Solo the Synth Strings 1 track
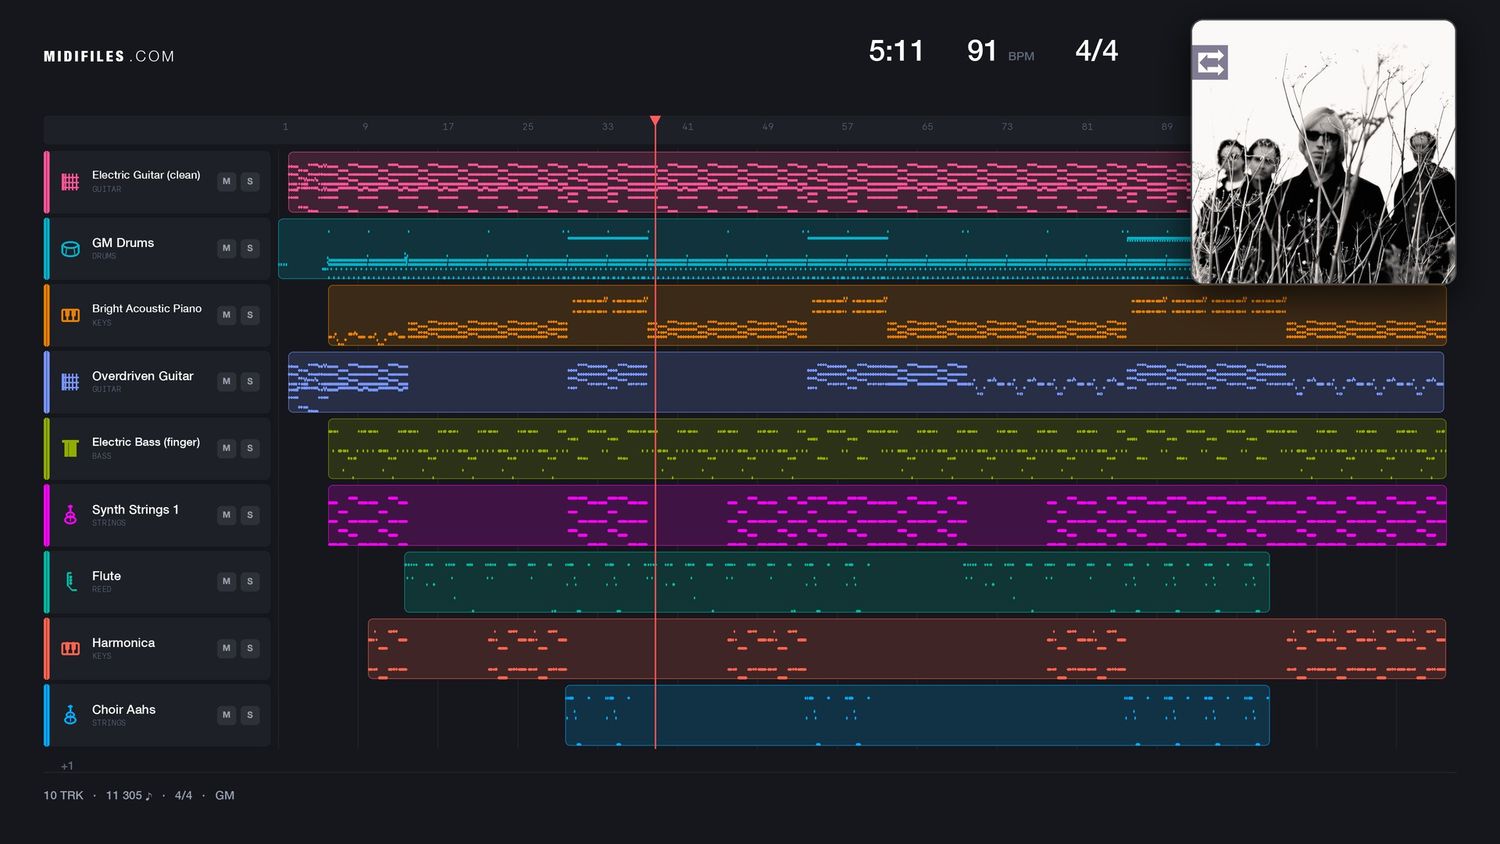 250,515
